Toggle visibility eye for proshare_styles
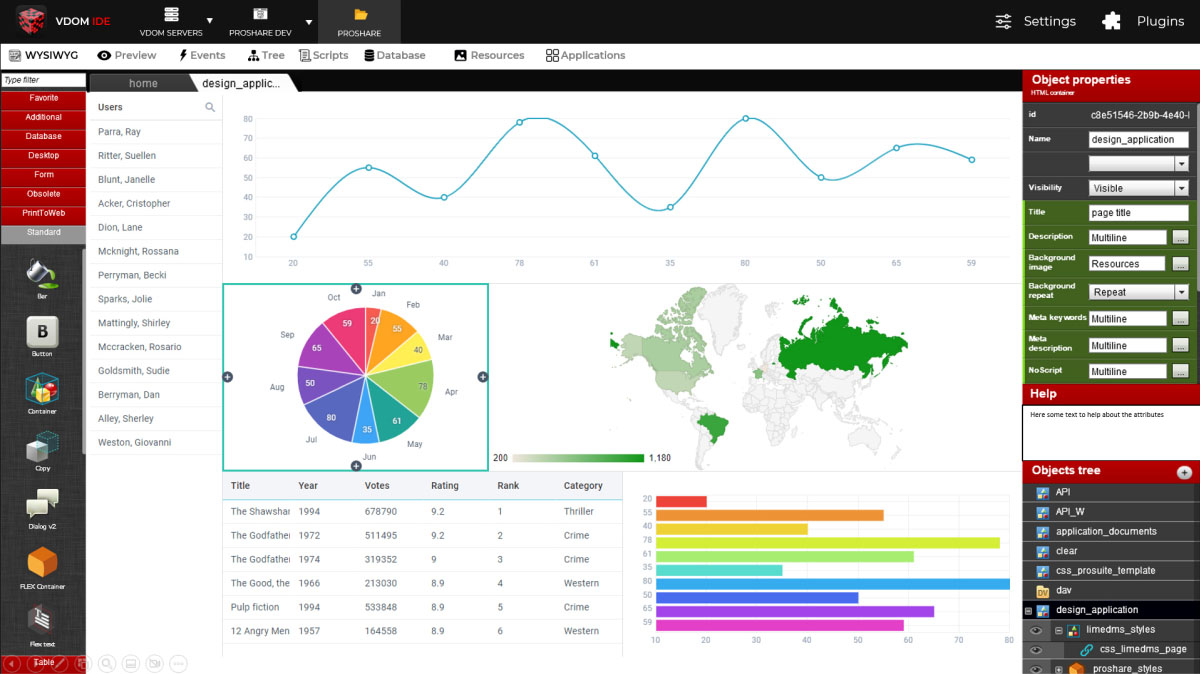Viewport: 1200px width, 674px height. [1036, 669]
